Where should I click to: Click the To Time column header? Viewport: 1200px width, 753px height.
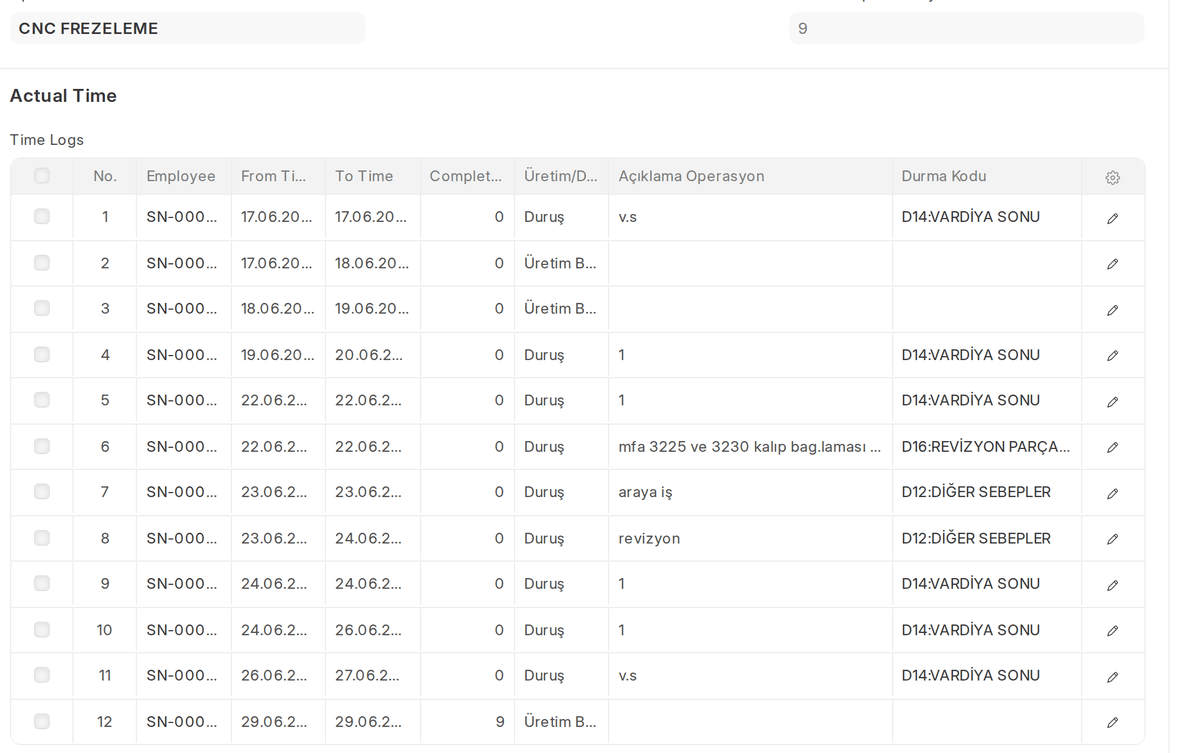pos(373,176)
